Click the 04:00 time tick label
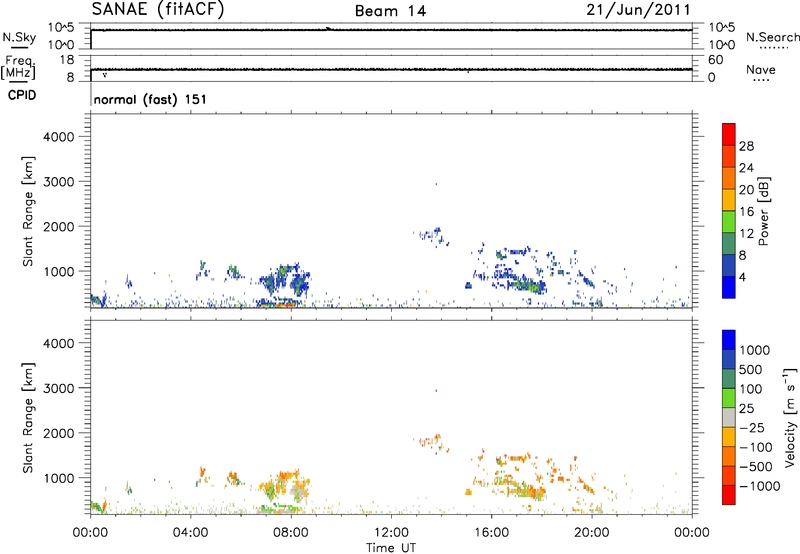Image resolution: width=800 pixels, height=554 pixels. click(x=190, y=533)
